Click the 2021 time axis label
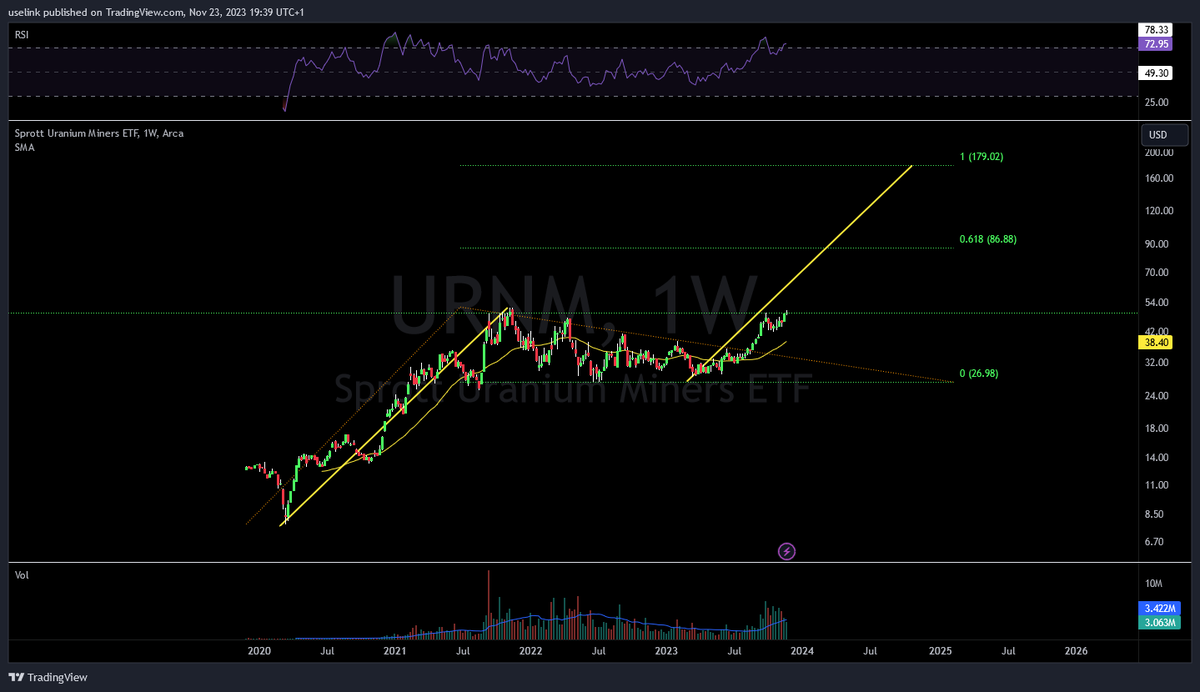 (x=395, y=651)
